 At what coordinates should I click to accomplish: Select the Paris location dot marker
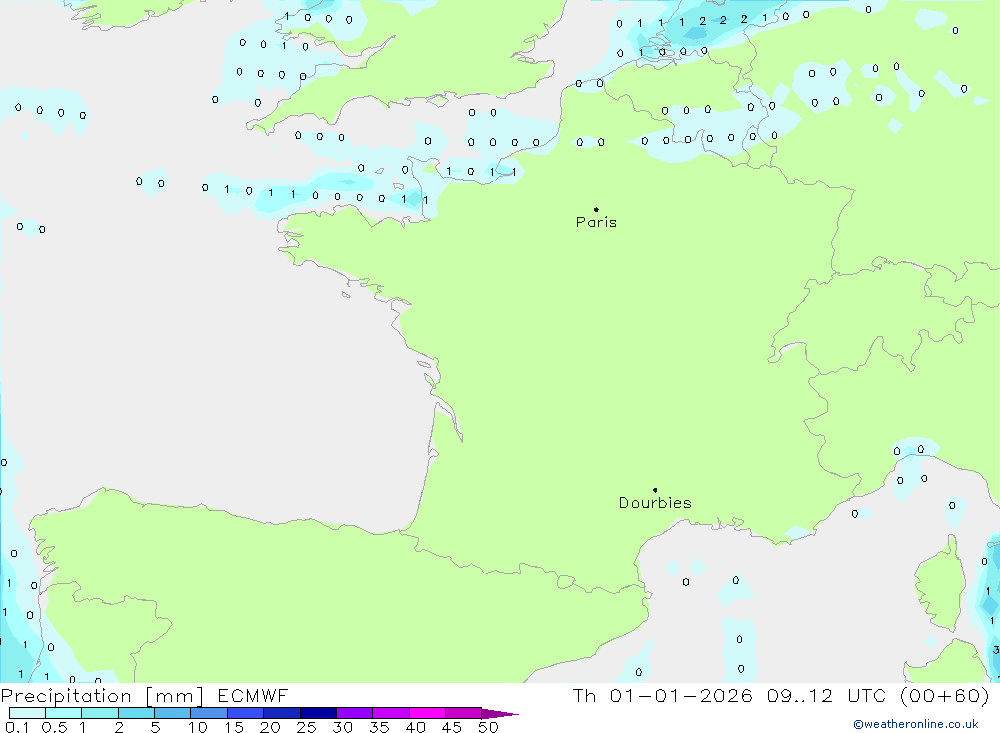pos(596,209)
